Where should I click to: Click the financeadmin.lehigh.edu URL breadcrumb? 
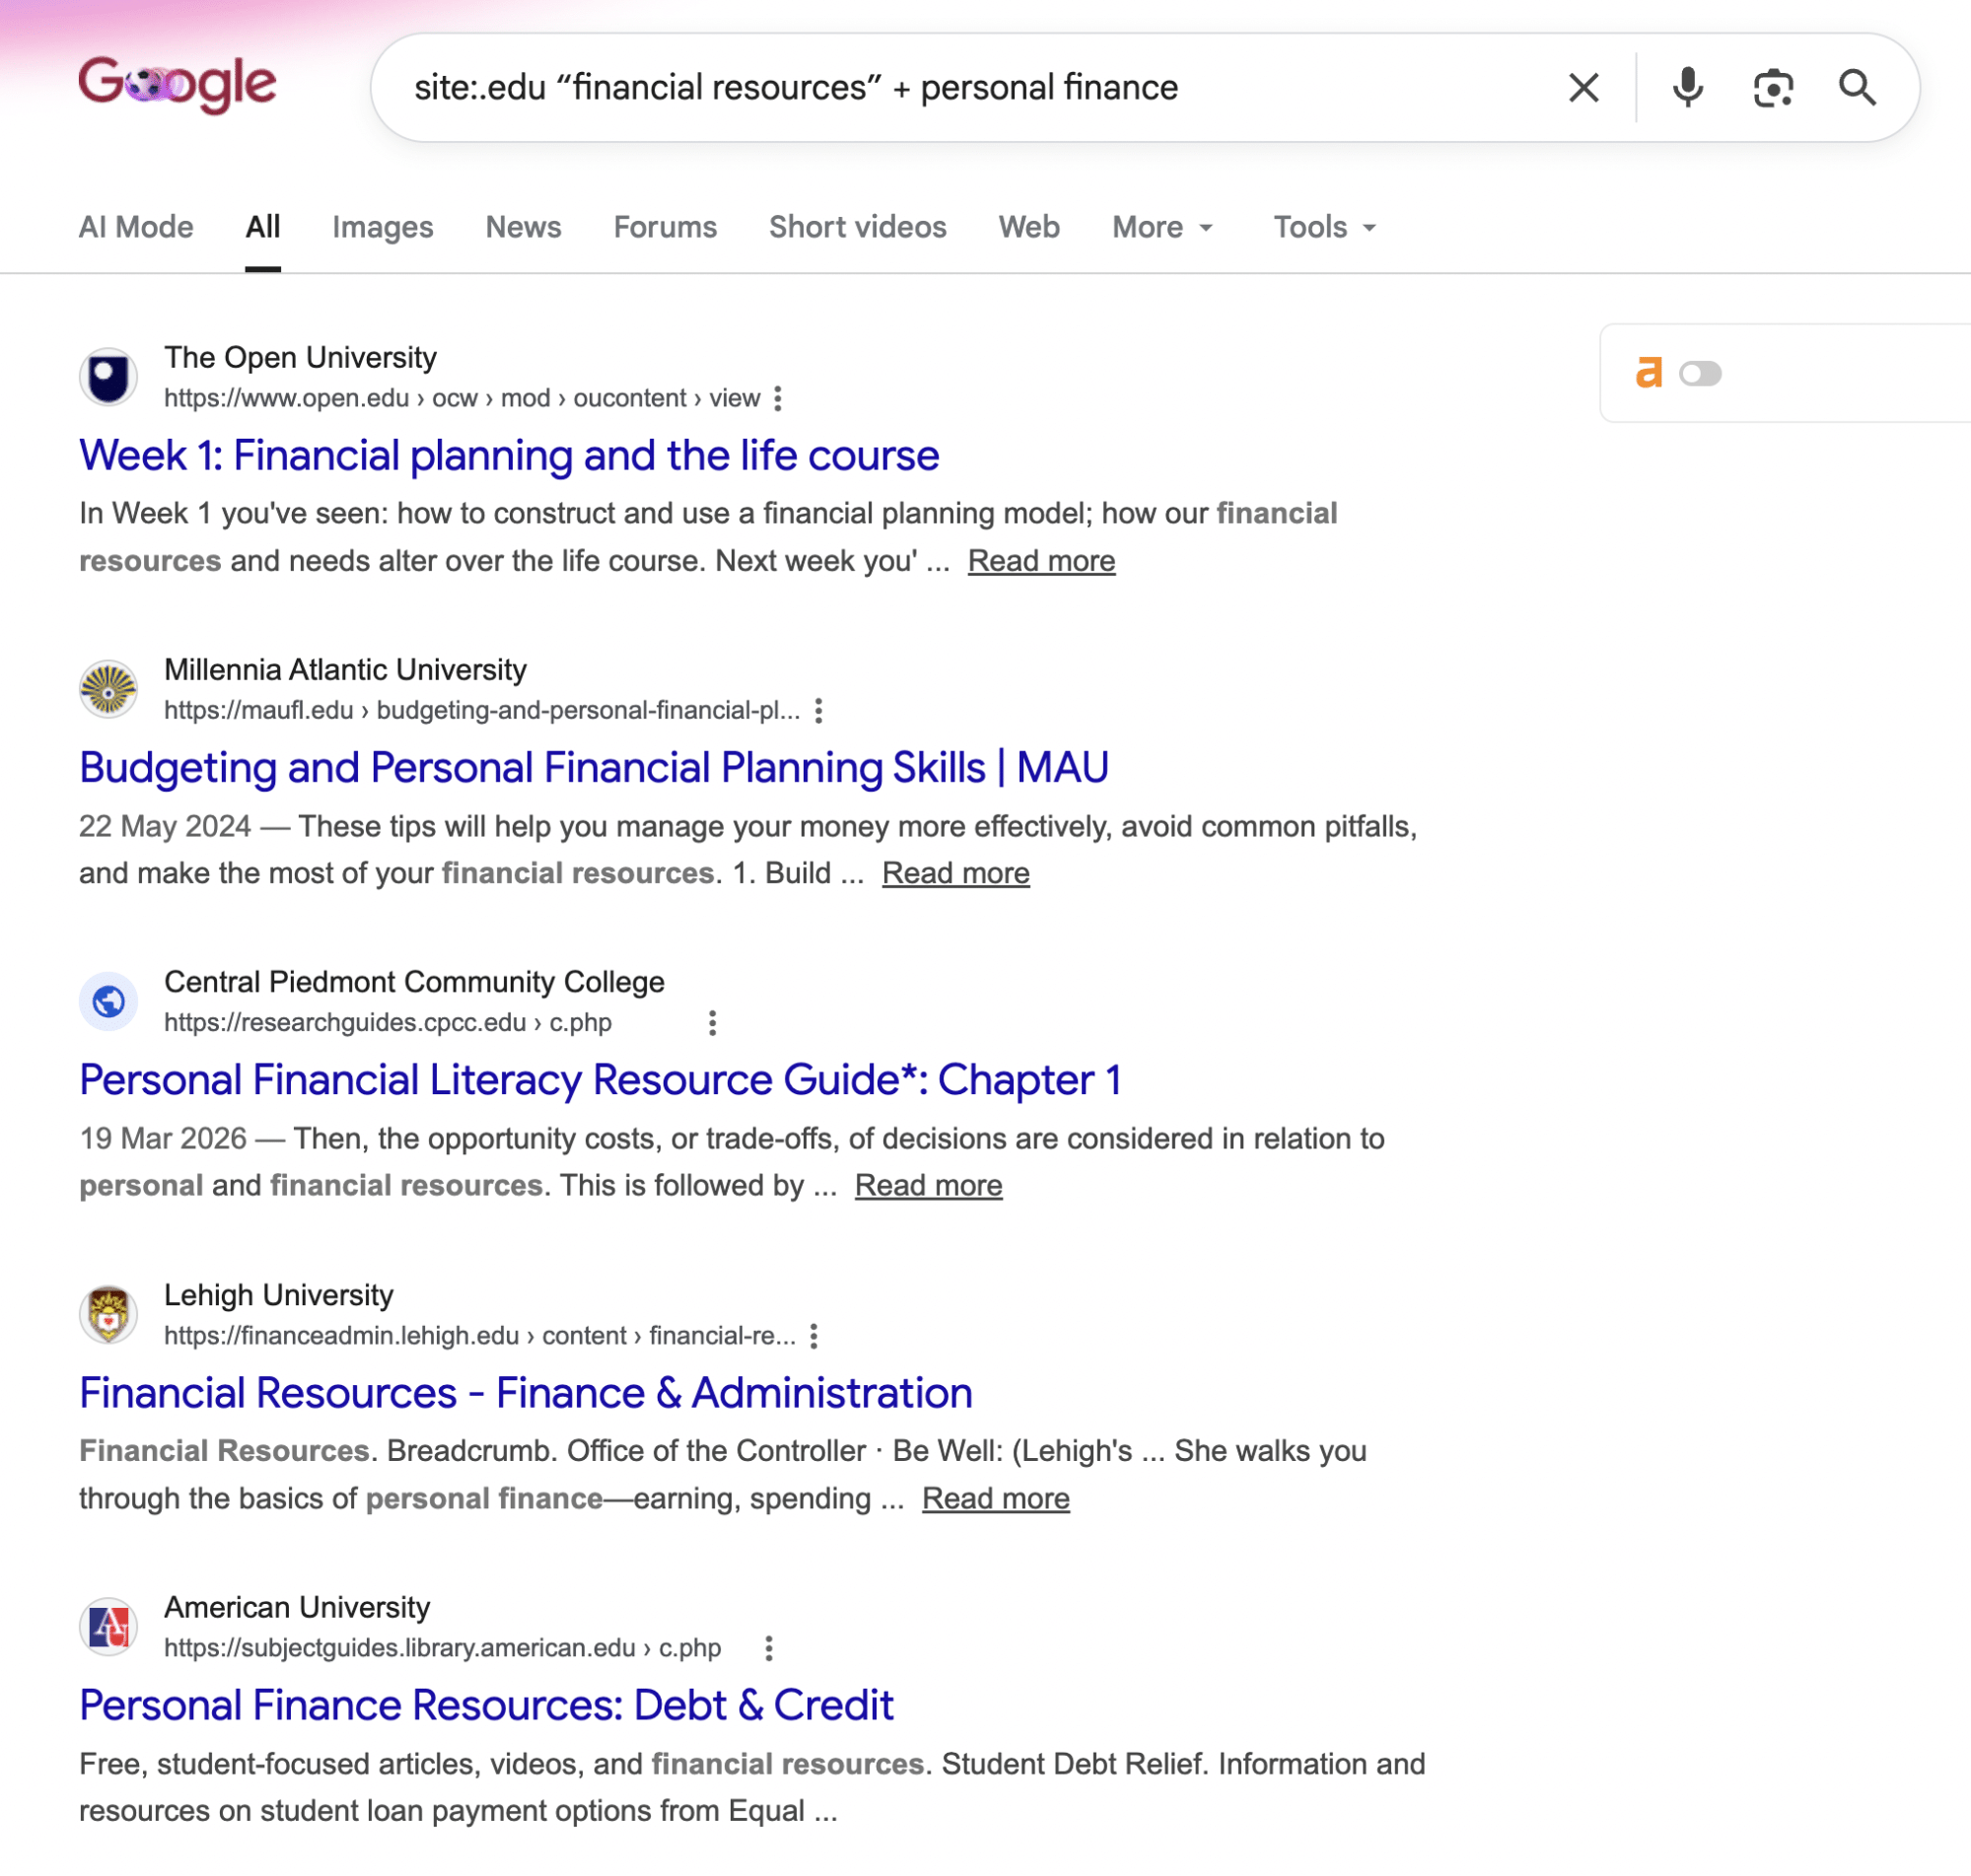pos(480,1335)
